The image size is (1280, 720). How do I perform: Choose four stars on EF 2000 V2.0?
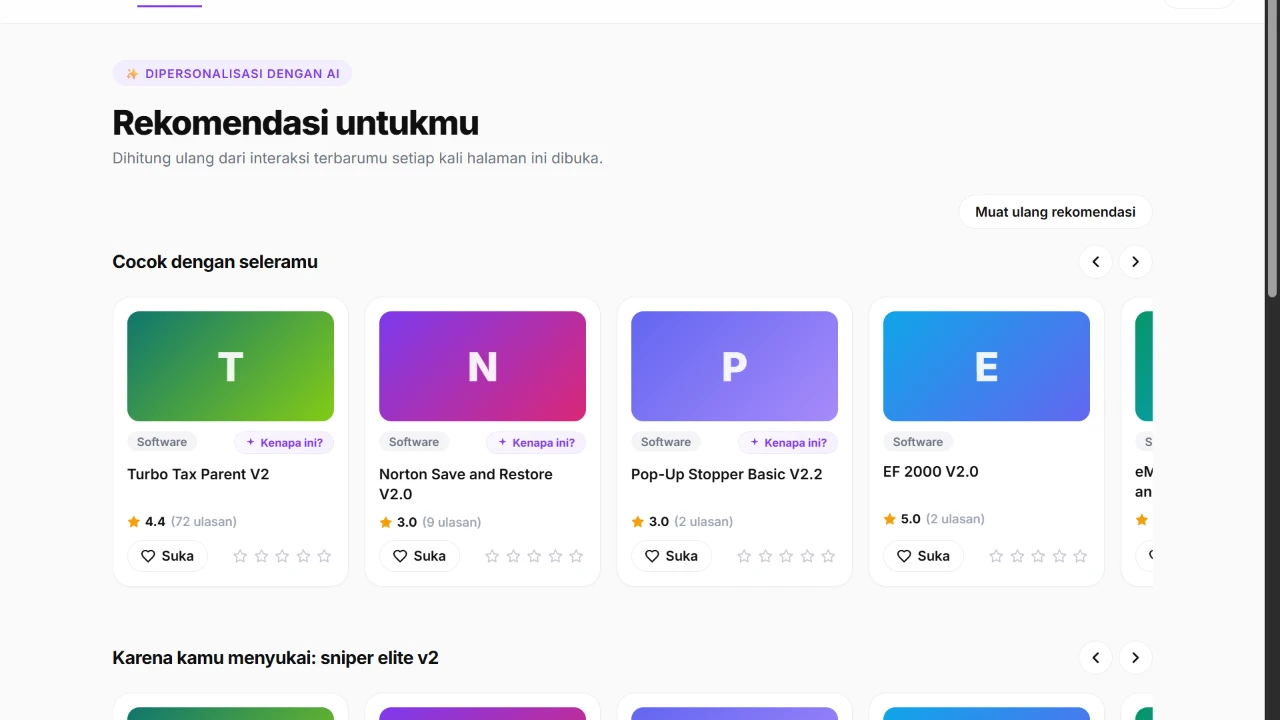(1059, 556)
